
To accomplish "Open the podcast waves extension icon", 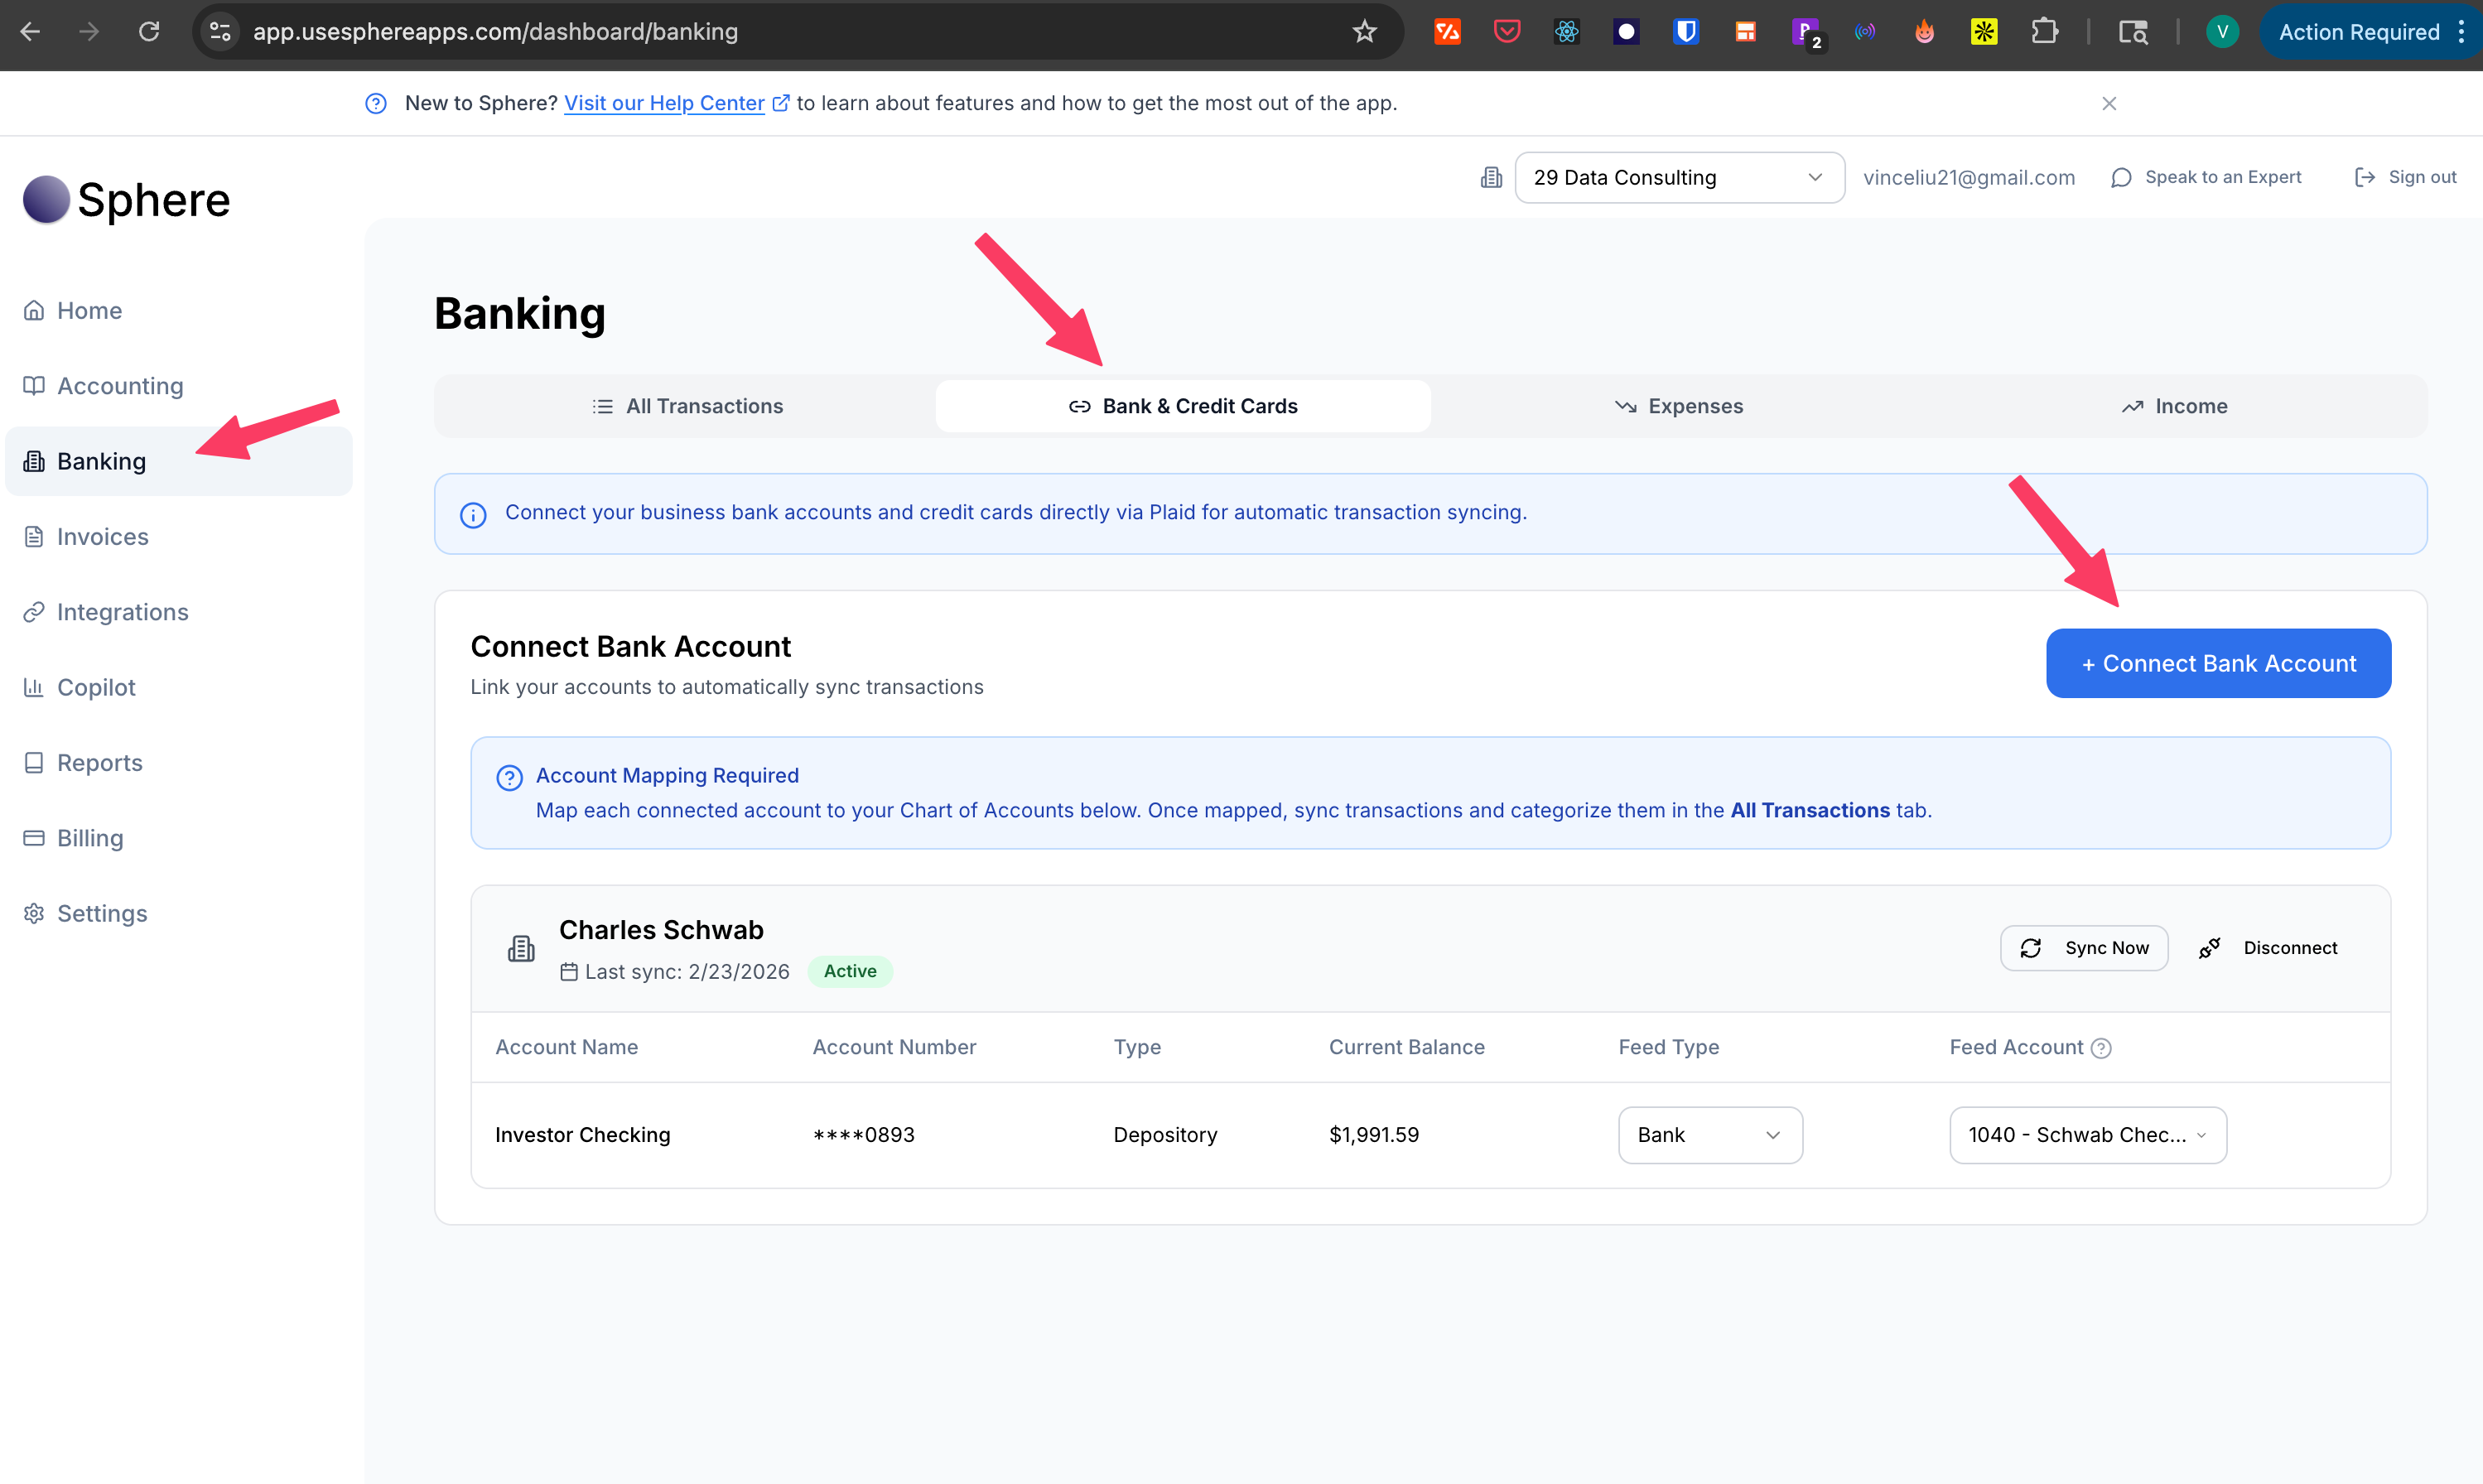I will [1865, 32].
